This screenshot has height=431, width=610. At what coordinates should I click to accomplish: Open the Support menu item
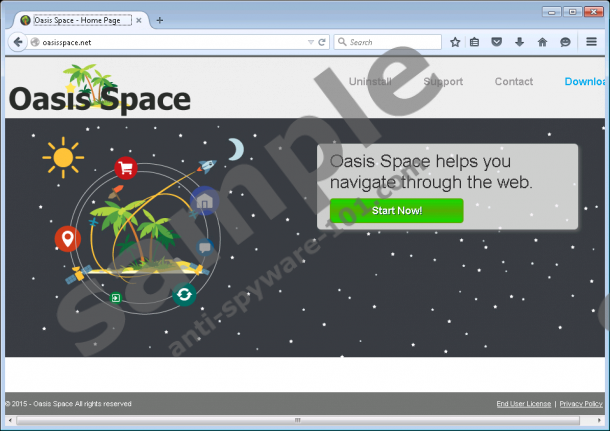point(443,82)
